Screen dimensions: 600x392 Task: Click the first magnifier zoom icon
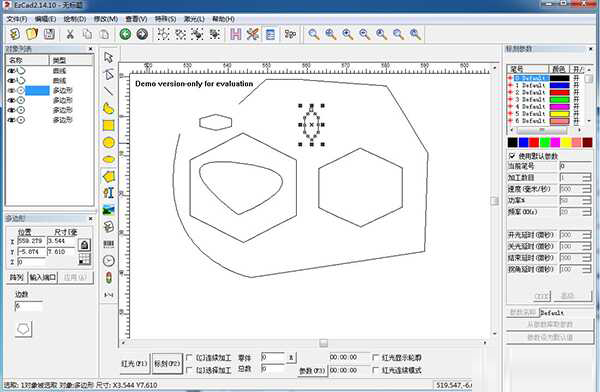pos(314,34)
